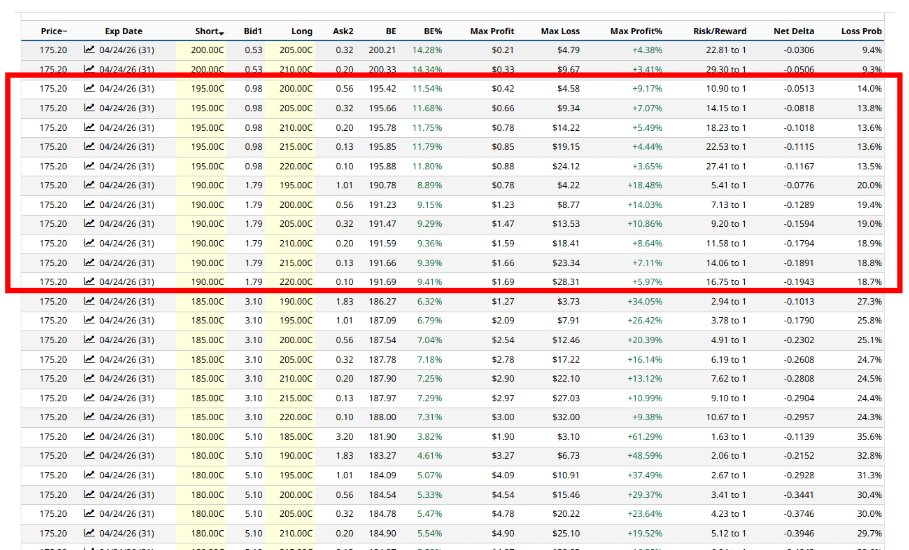Click chart icon in 200.00C/205.00C spread row
The image size is (909, 550).
[89, 49]
